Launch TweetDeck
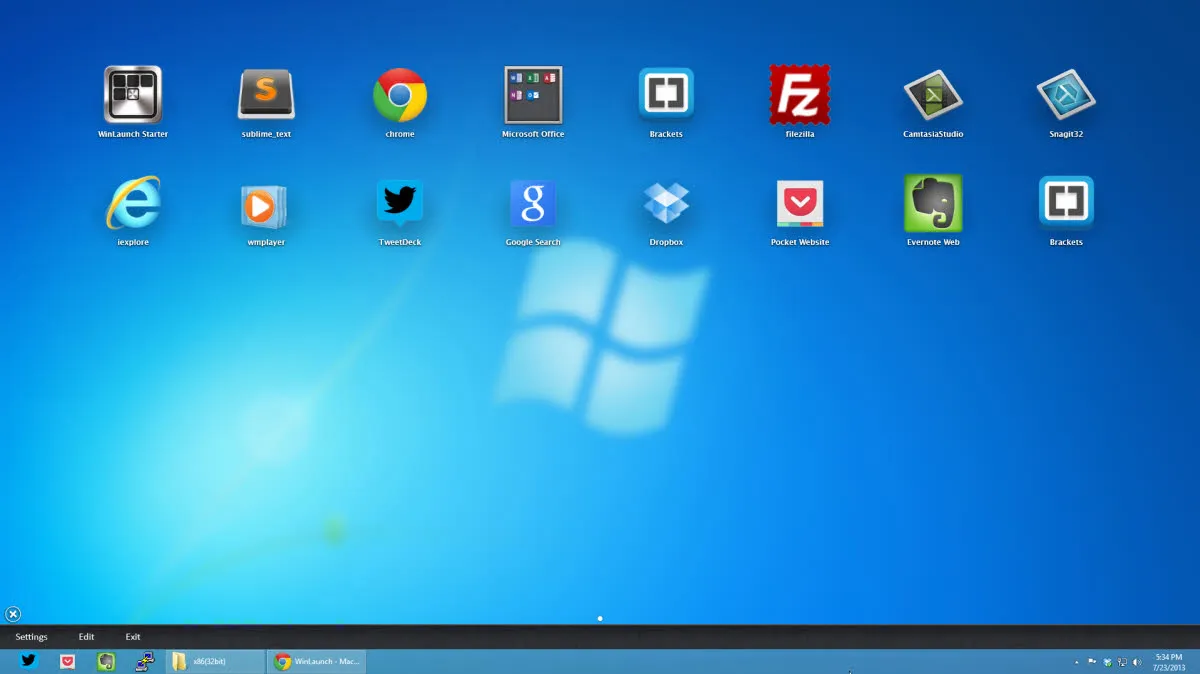The image size is (1200, 674). (x=399, y=205)
